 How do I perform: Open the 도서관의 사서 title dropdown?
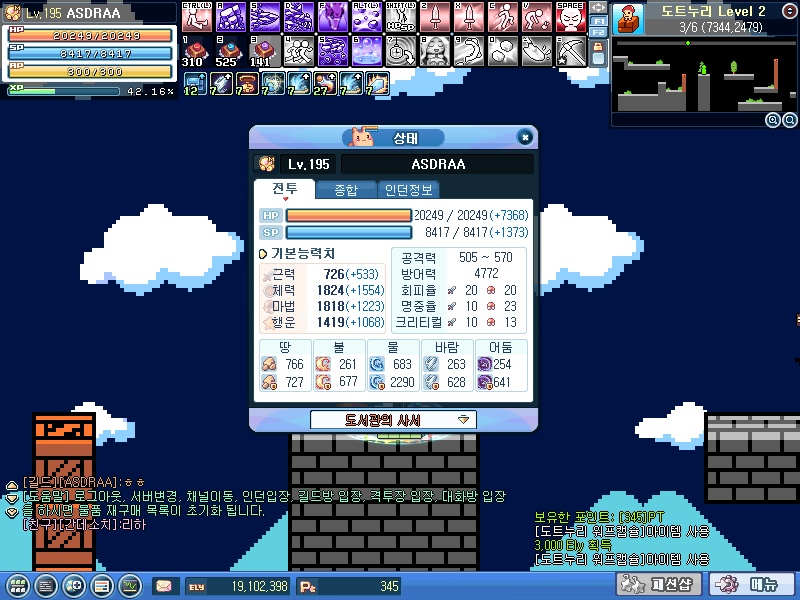(x=393, y=420)
